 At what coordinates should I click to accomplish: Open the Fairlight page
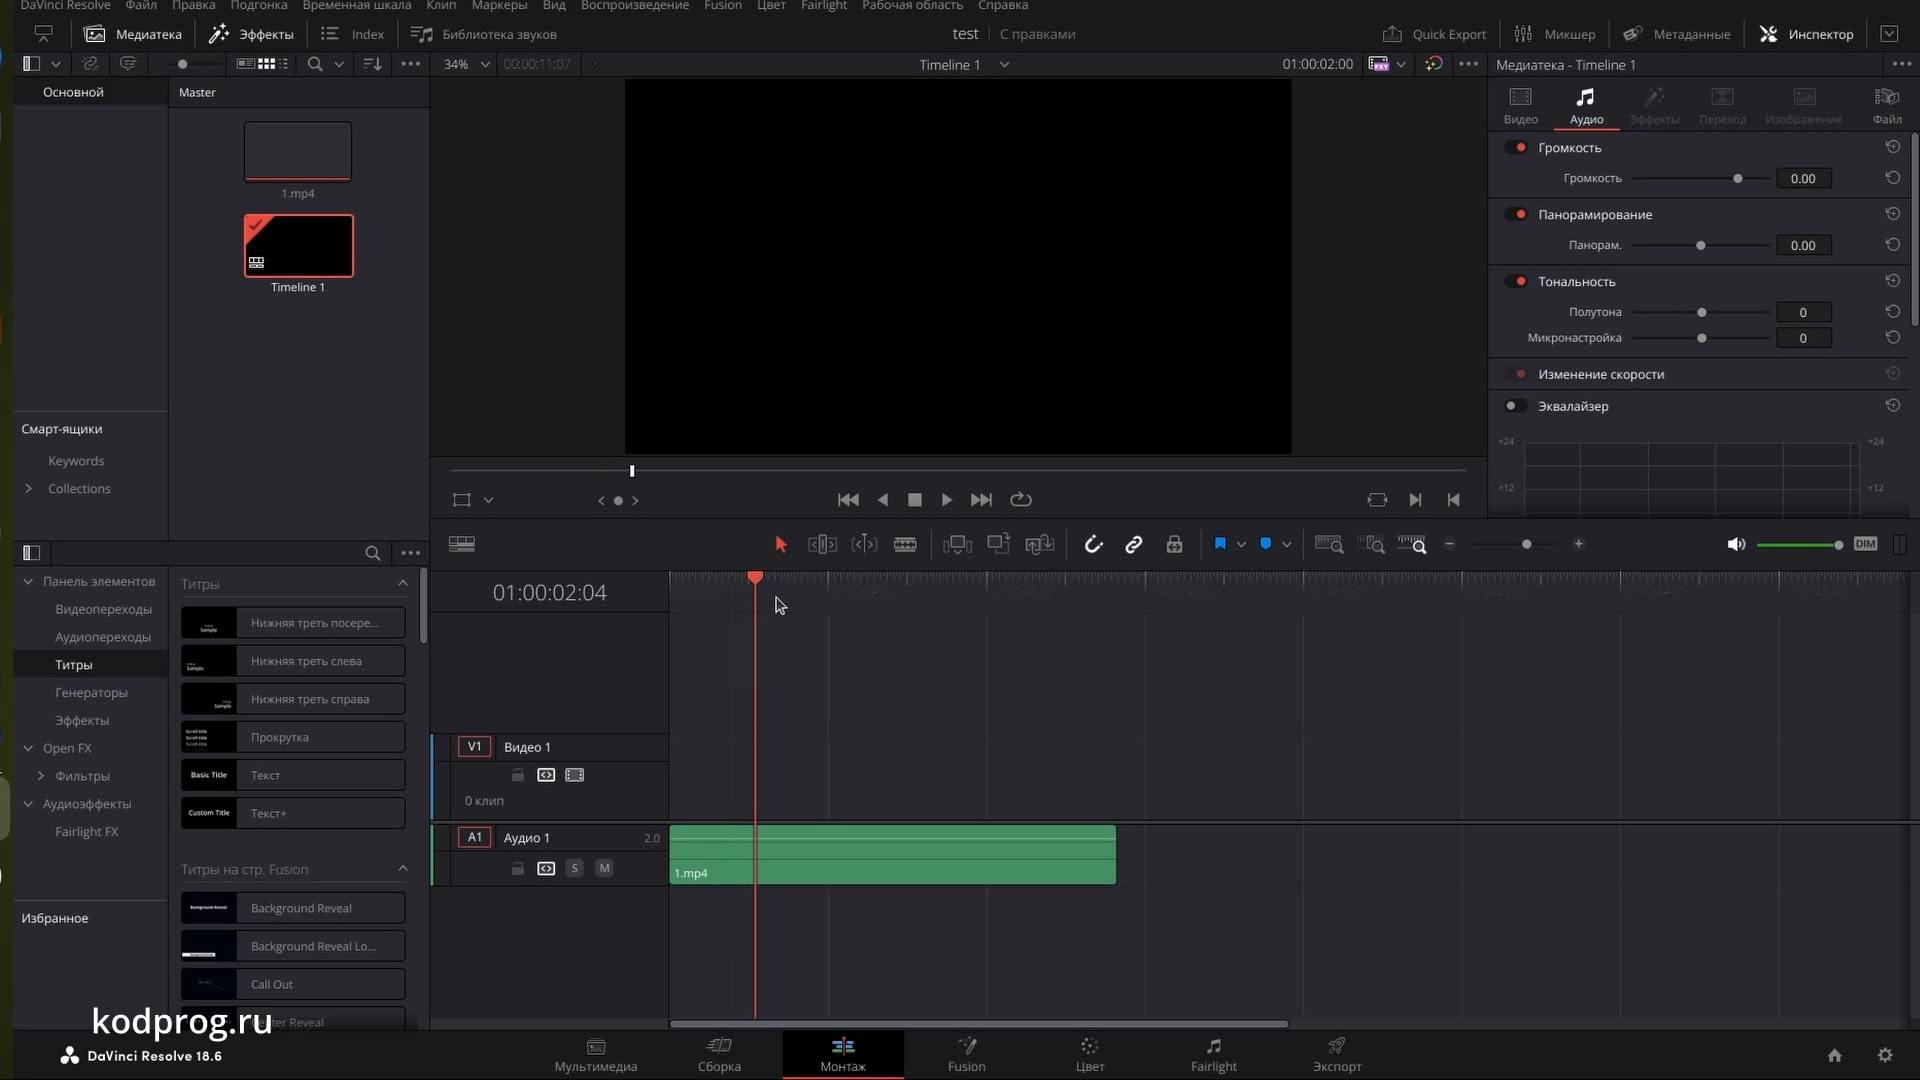click(x=1213, y=1055)
